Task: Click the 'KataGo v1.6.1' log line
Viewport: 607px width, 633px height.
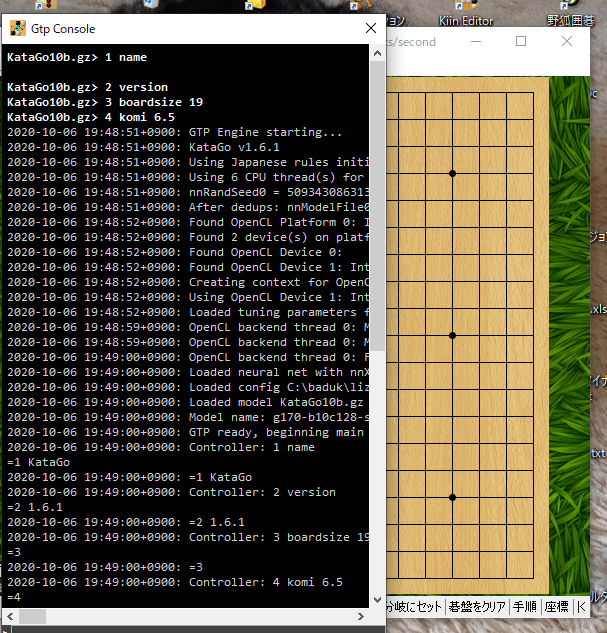Action: point(143,147)
